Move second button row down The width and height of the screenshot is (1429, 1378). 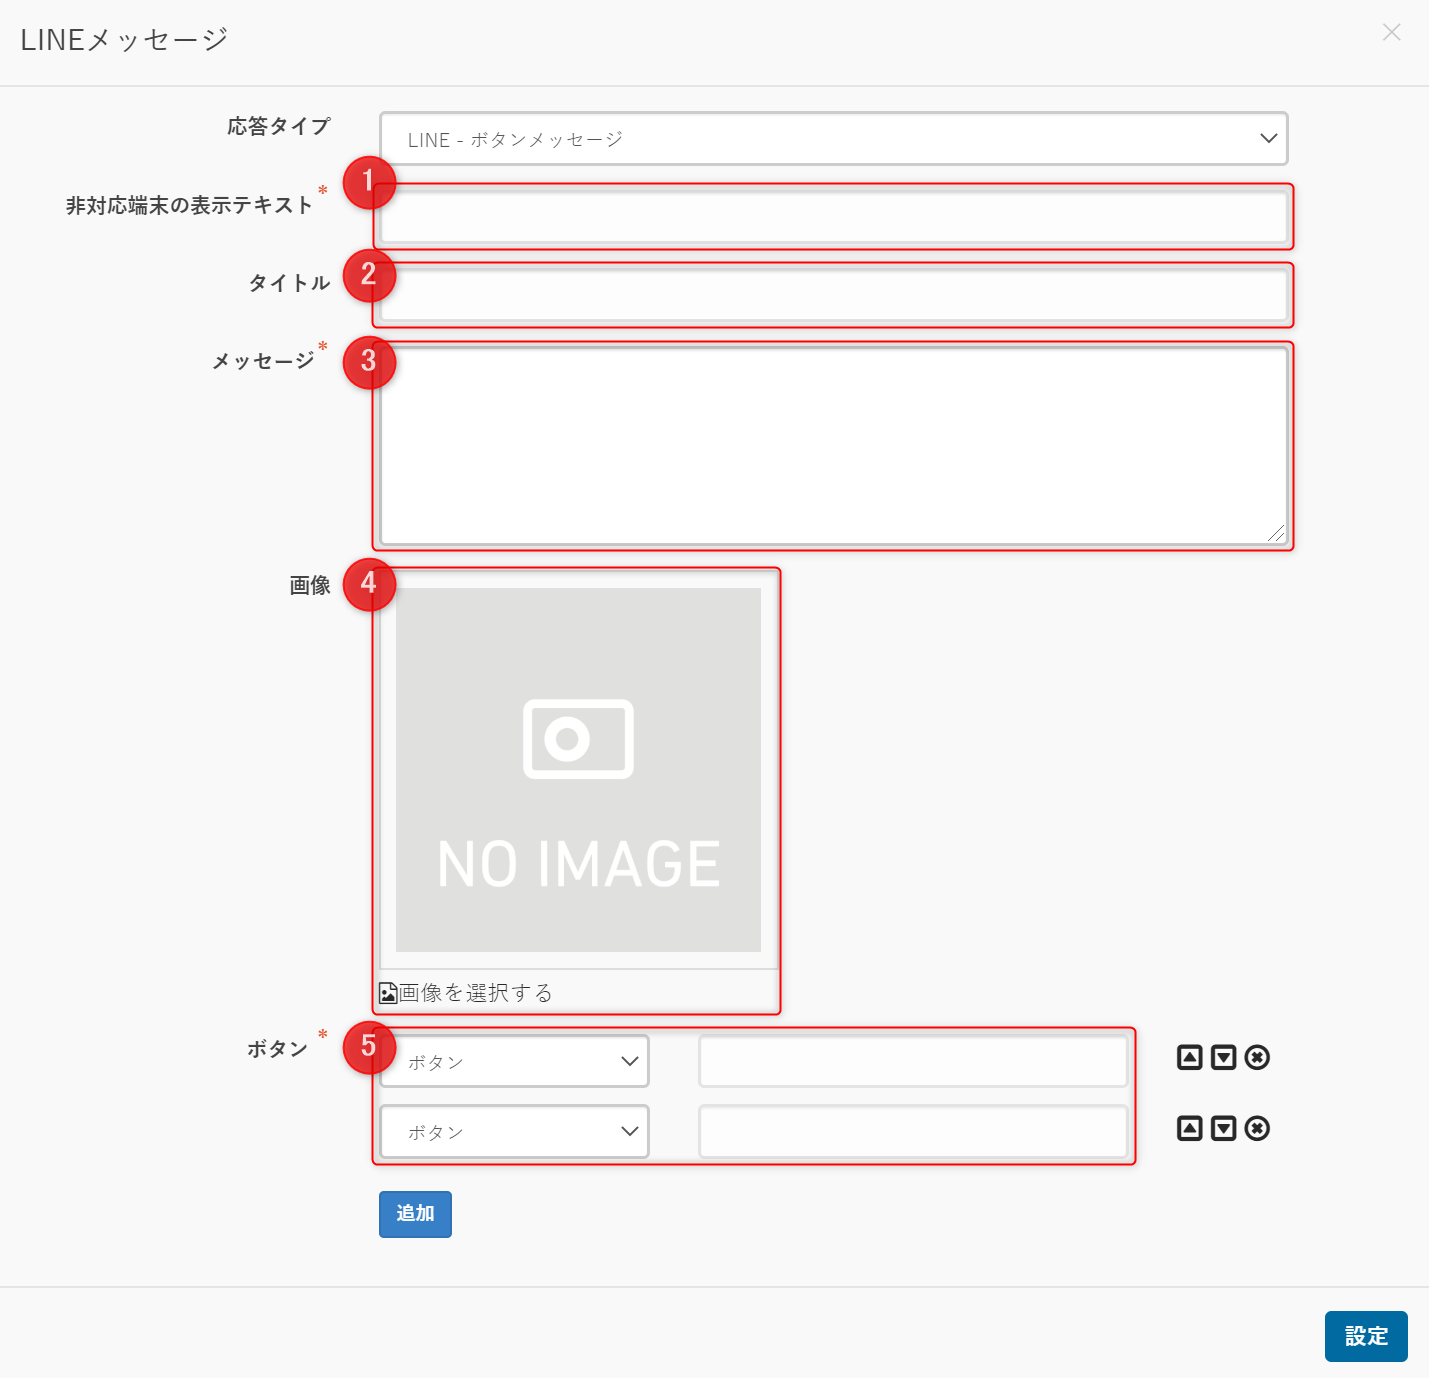1223,1128
